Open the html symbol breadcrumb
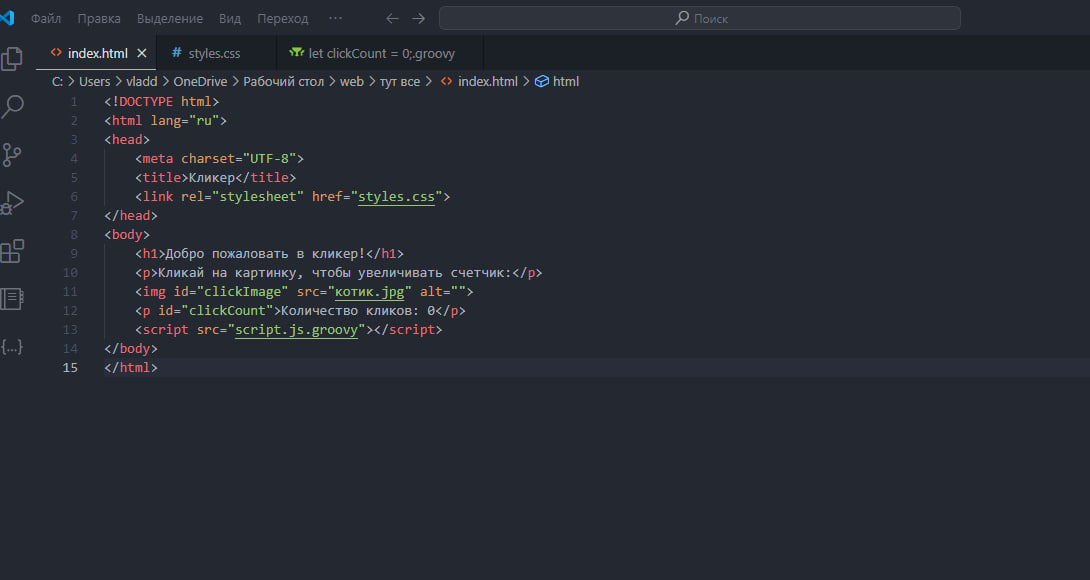This screenshot has width=1090, height=580. [566, 81]
